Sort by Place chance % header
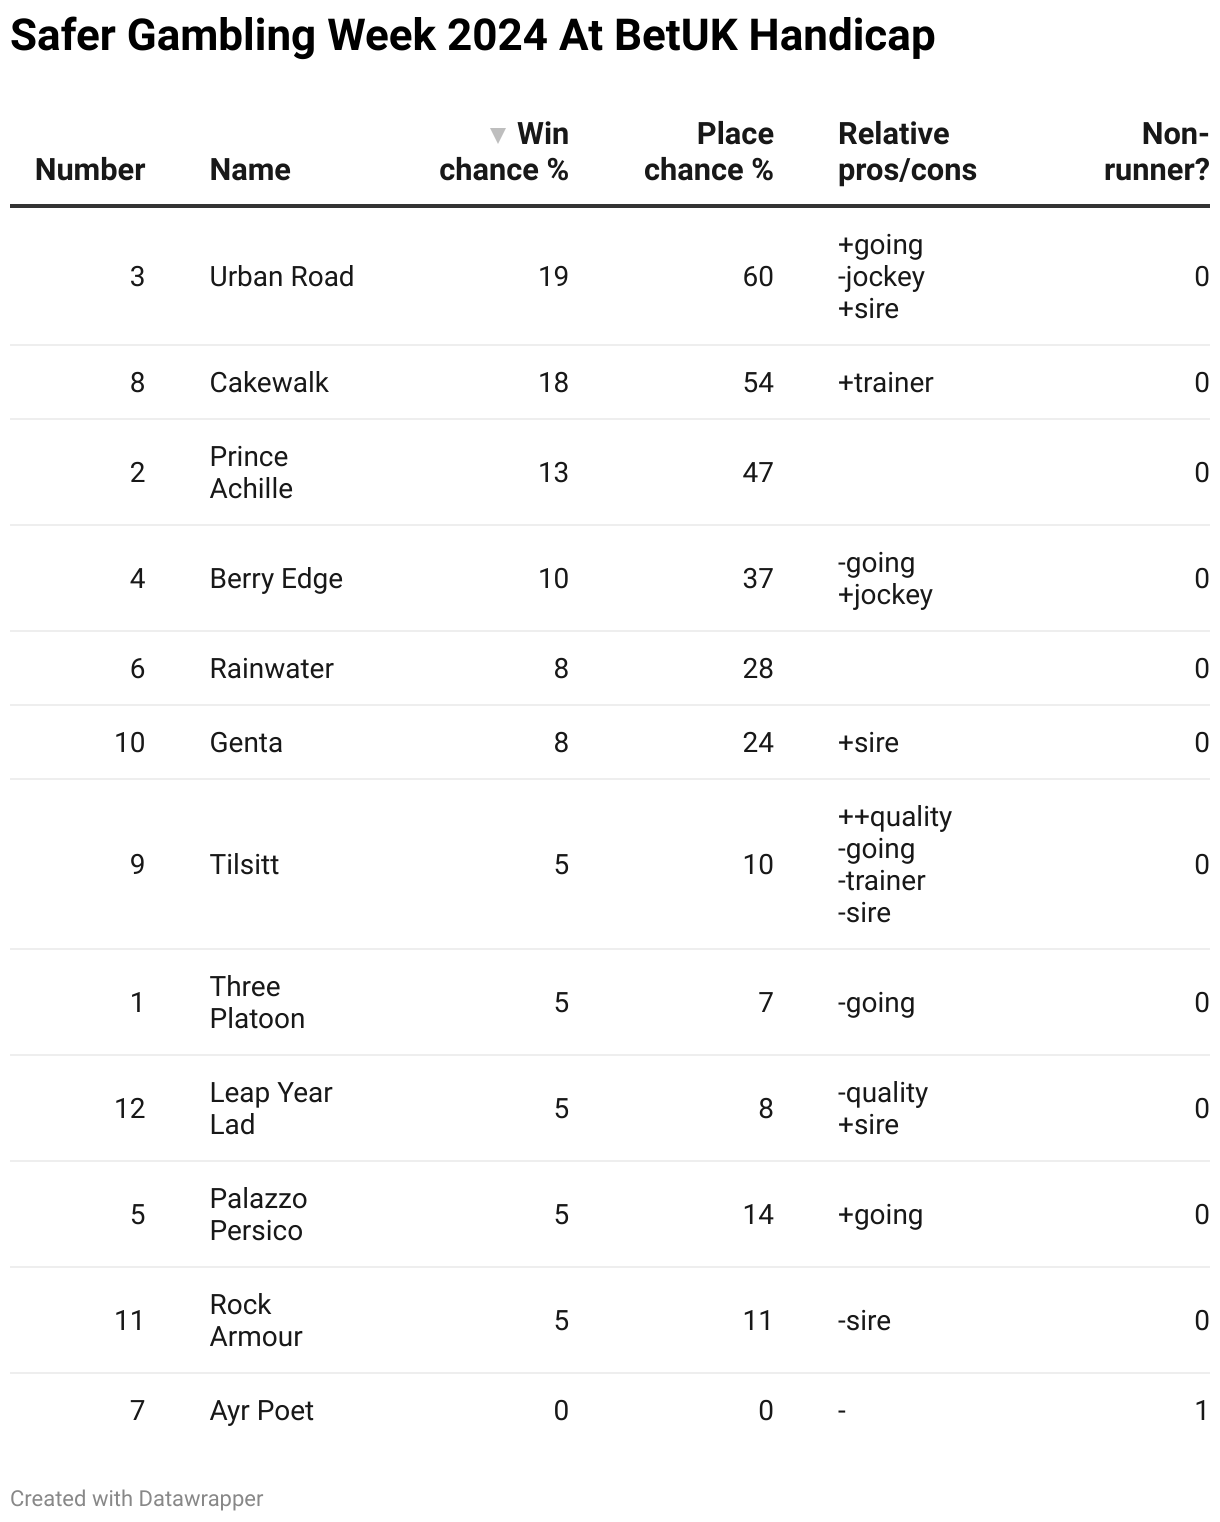Image resolution: width=1220 pixels, height=1522 pixels. [708, 152]
